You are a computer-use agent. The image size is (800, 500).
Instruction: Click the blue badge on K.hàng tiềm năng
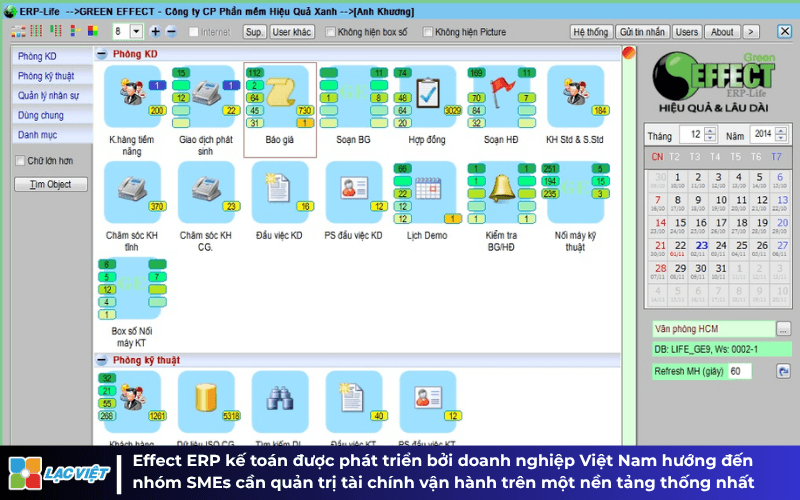click(158, 85)
